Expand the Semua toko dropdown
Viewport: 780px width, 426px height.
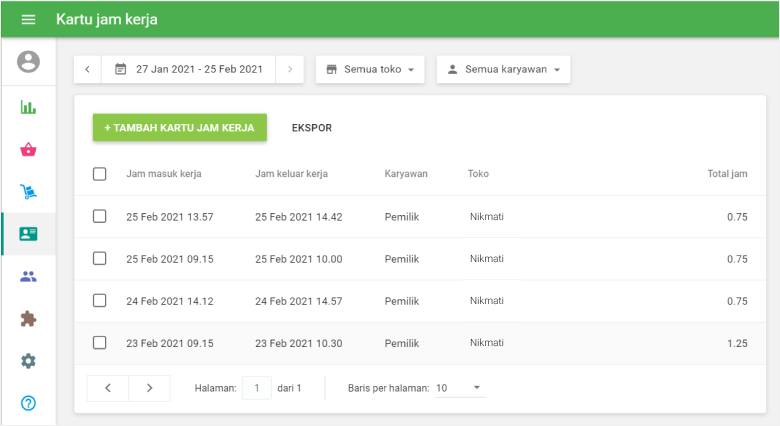[370, 70]
